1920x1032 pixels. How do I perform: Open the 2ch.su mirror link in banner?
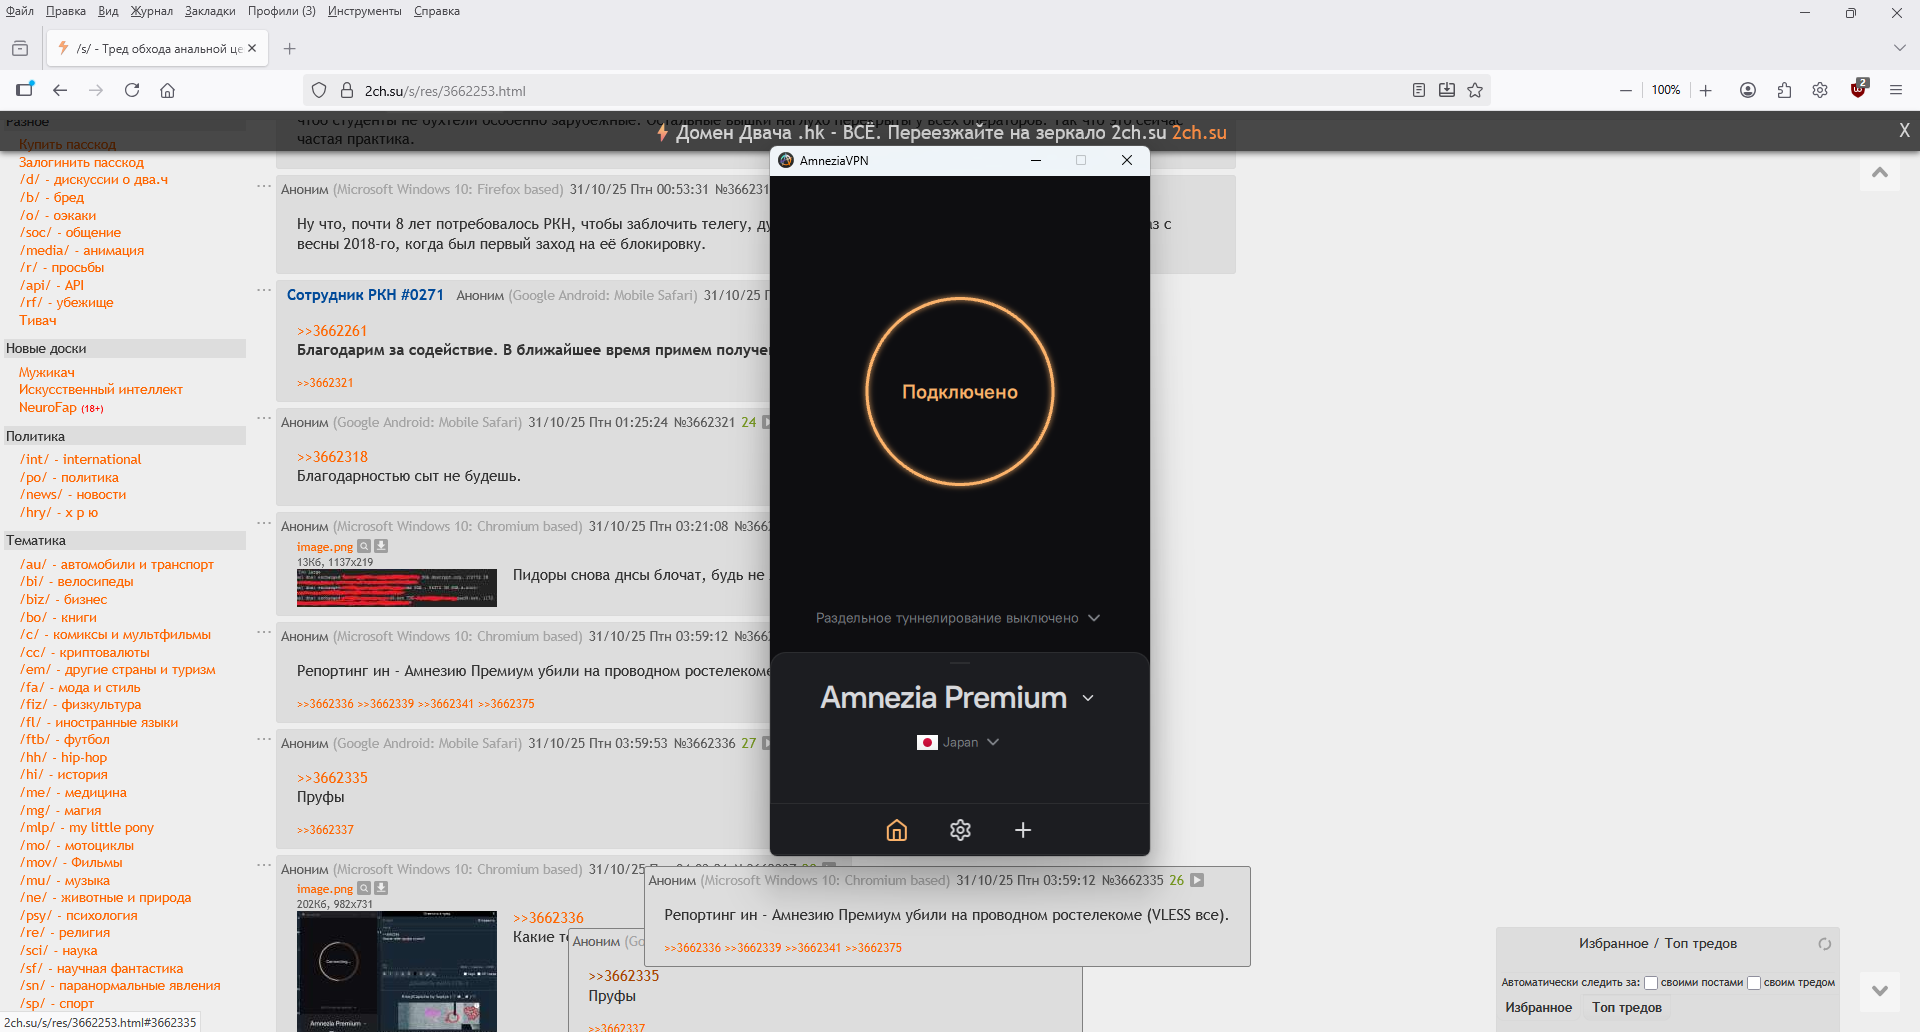pyautogui.click(x=1199, y=132)
